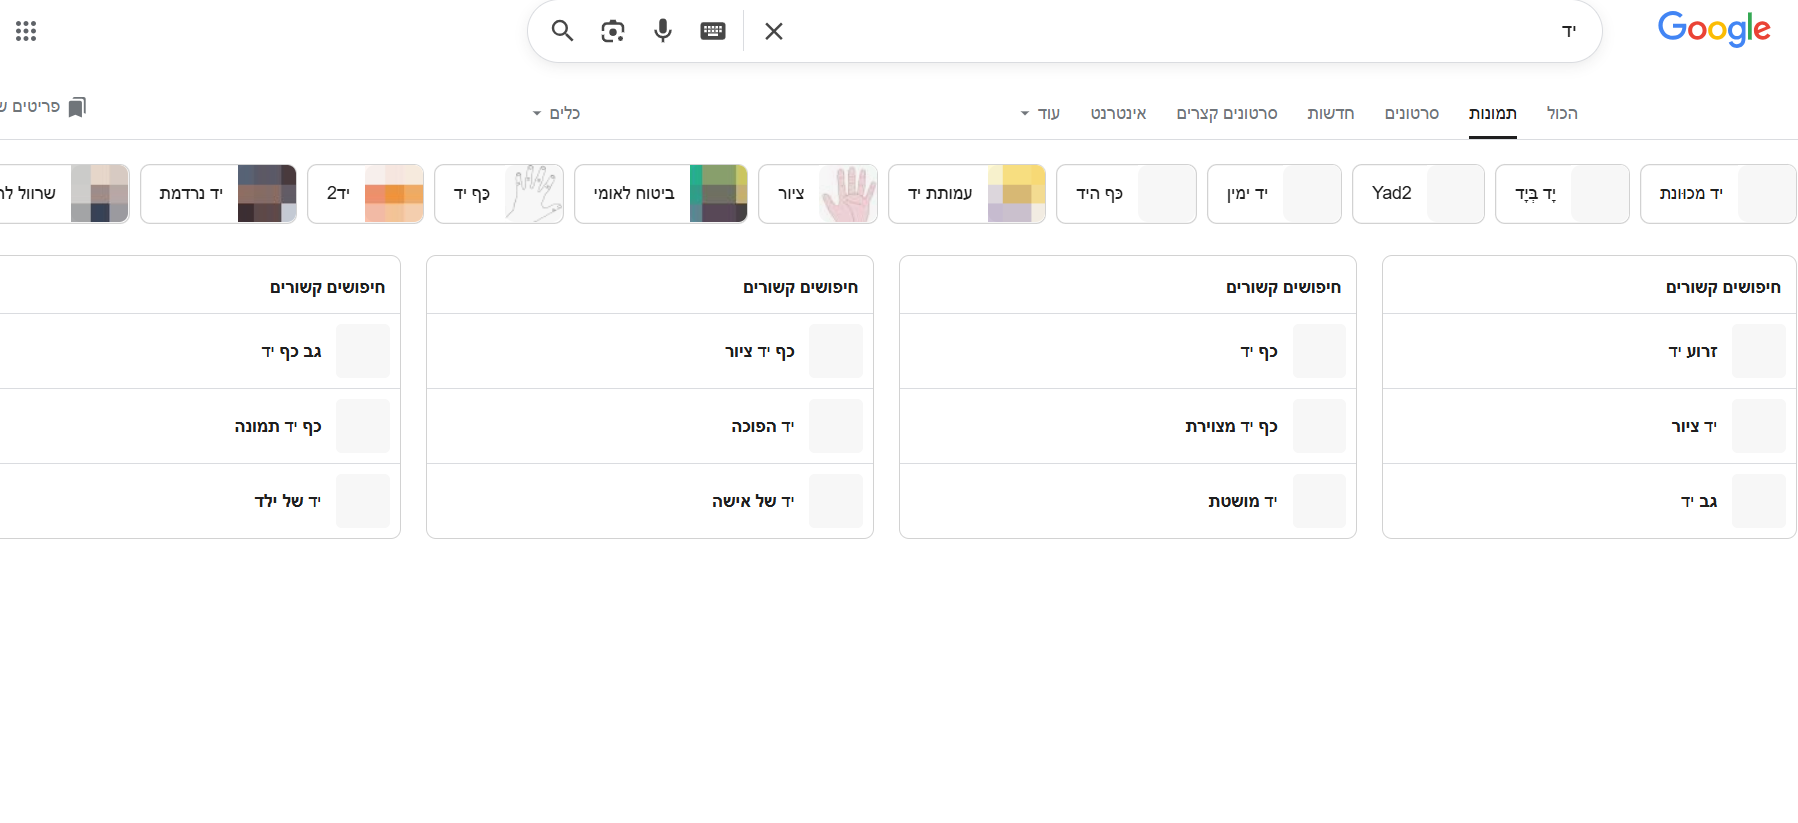Open related search זרוע יד

[1692, 352]
